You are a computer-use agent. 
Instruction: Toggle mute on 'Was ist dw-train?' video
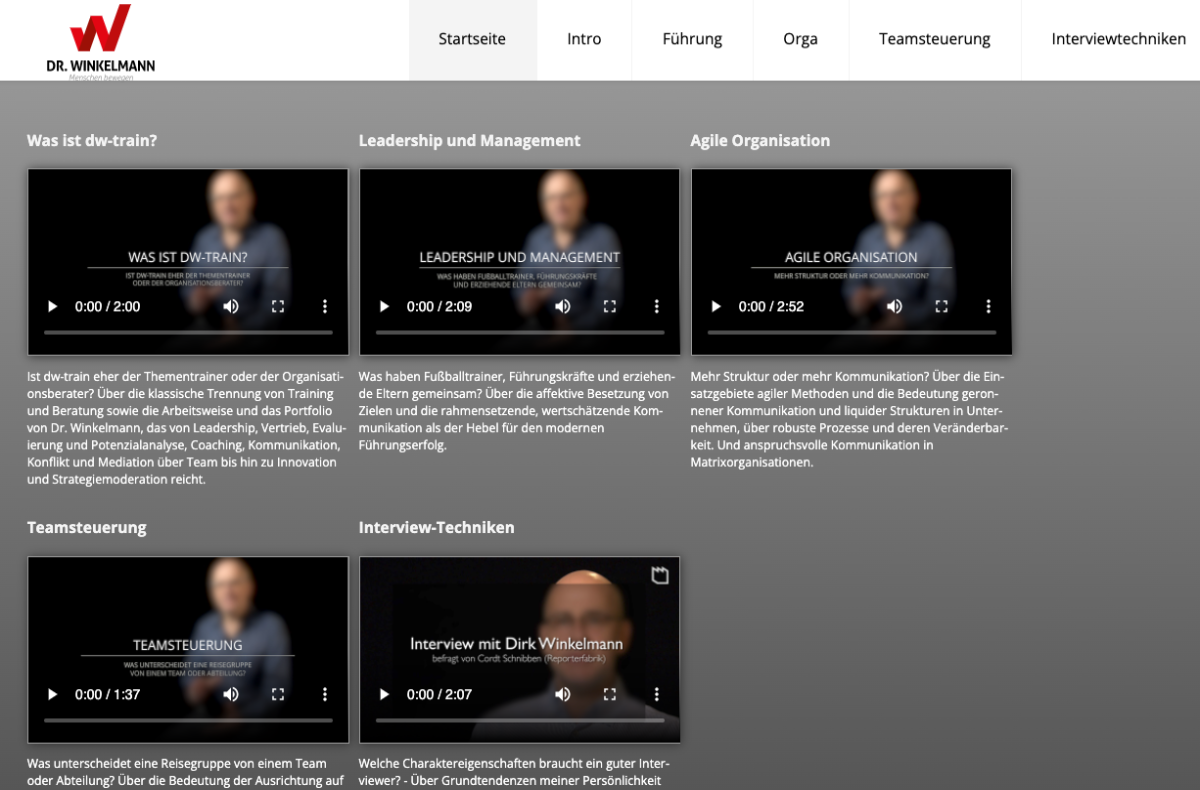click(231, 307)
